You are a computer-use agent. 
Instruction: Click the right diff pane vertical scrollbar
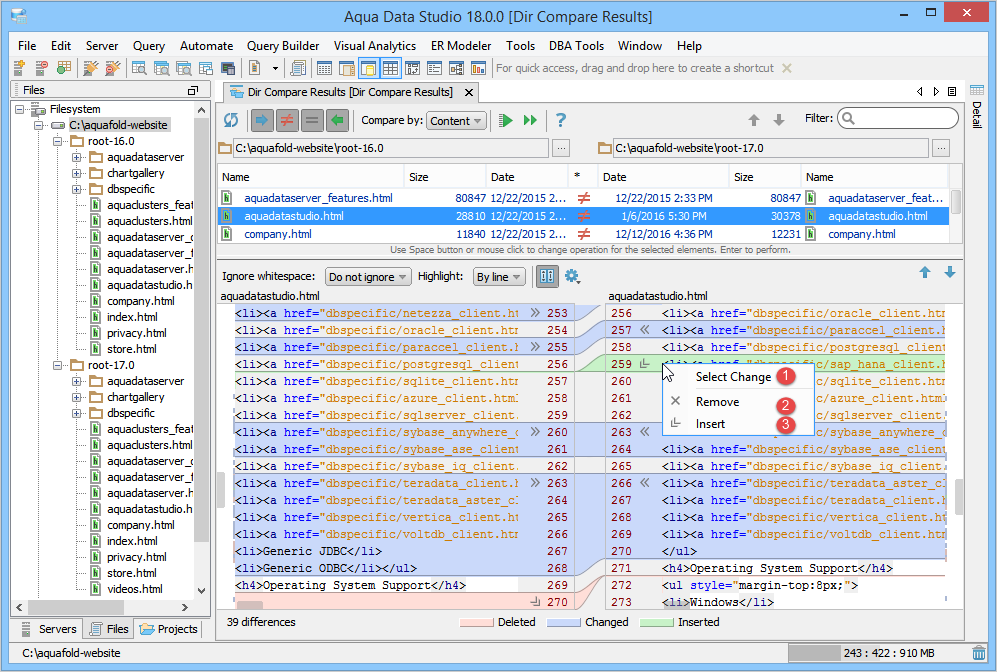[958, 497]
